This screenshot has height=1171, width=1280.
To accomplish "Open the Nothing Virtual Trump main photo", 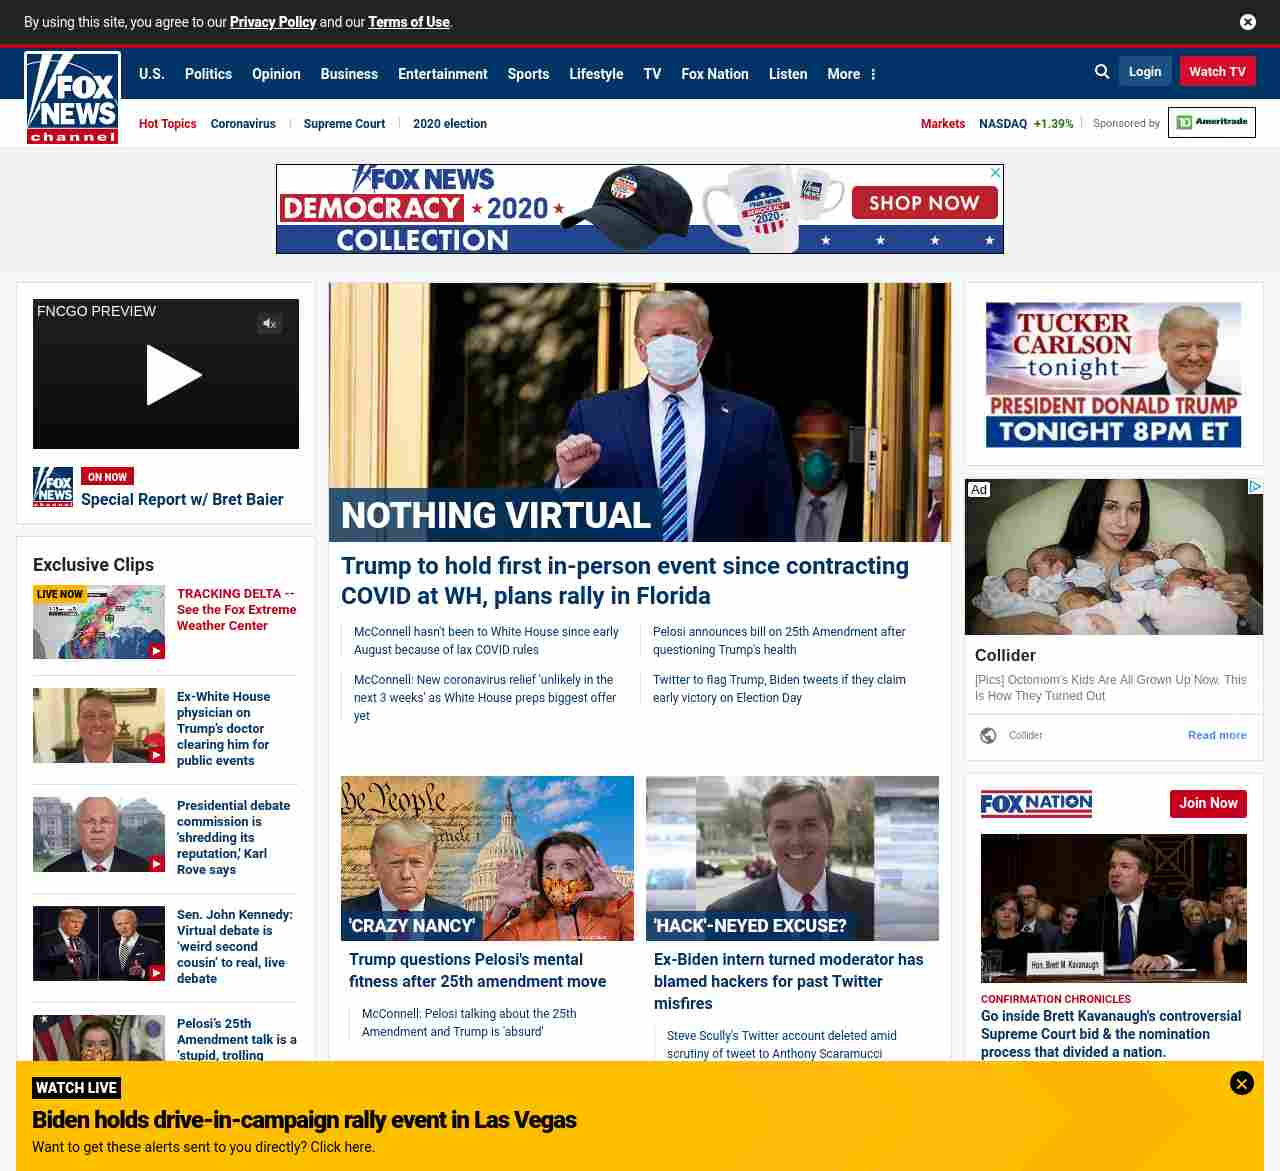I will [640, 412].
